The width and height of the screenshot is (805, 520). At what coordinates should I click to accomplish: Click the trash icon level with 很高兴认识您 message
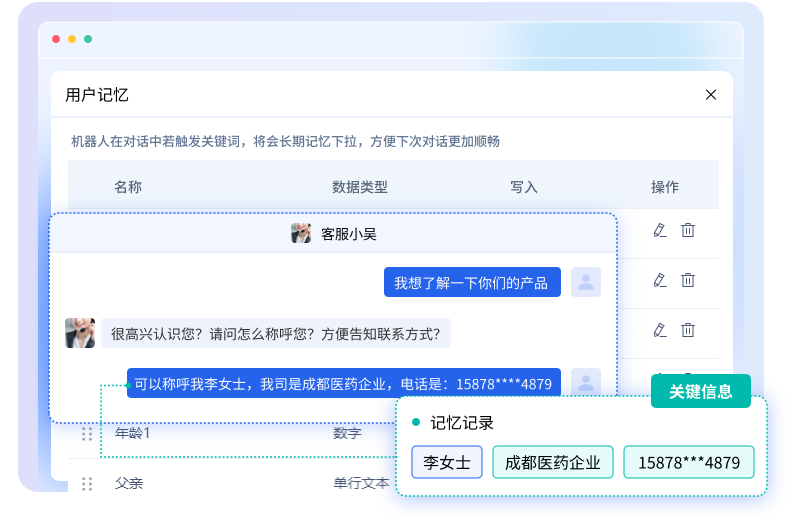point(688,330)
